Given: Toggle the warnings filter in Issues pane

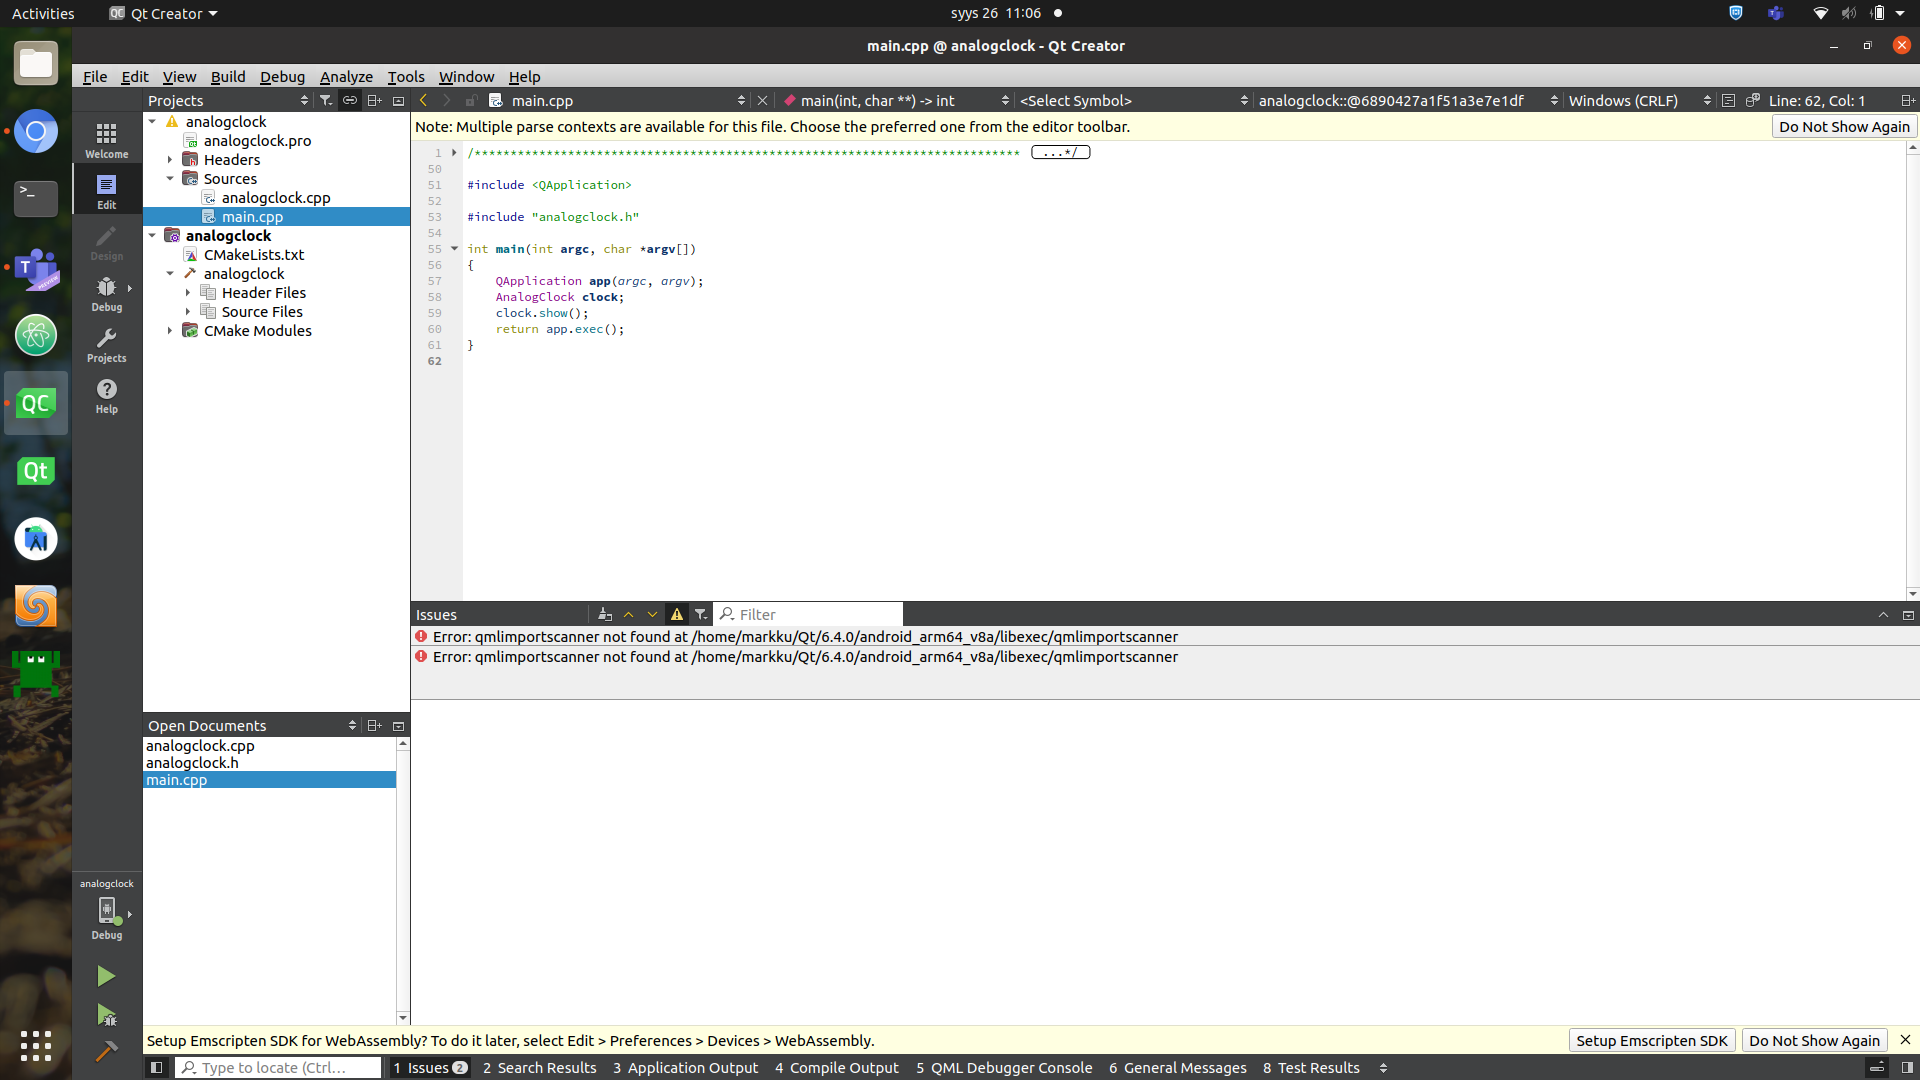Looking at the screenshot, I should coord(677,614).
